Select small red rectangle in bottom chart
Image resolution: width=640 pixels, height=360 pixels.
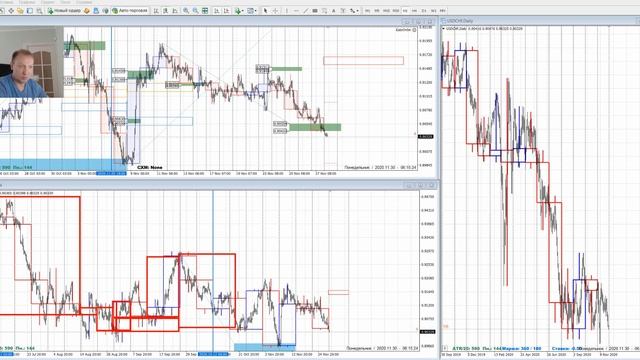338,292
